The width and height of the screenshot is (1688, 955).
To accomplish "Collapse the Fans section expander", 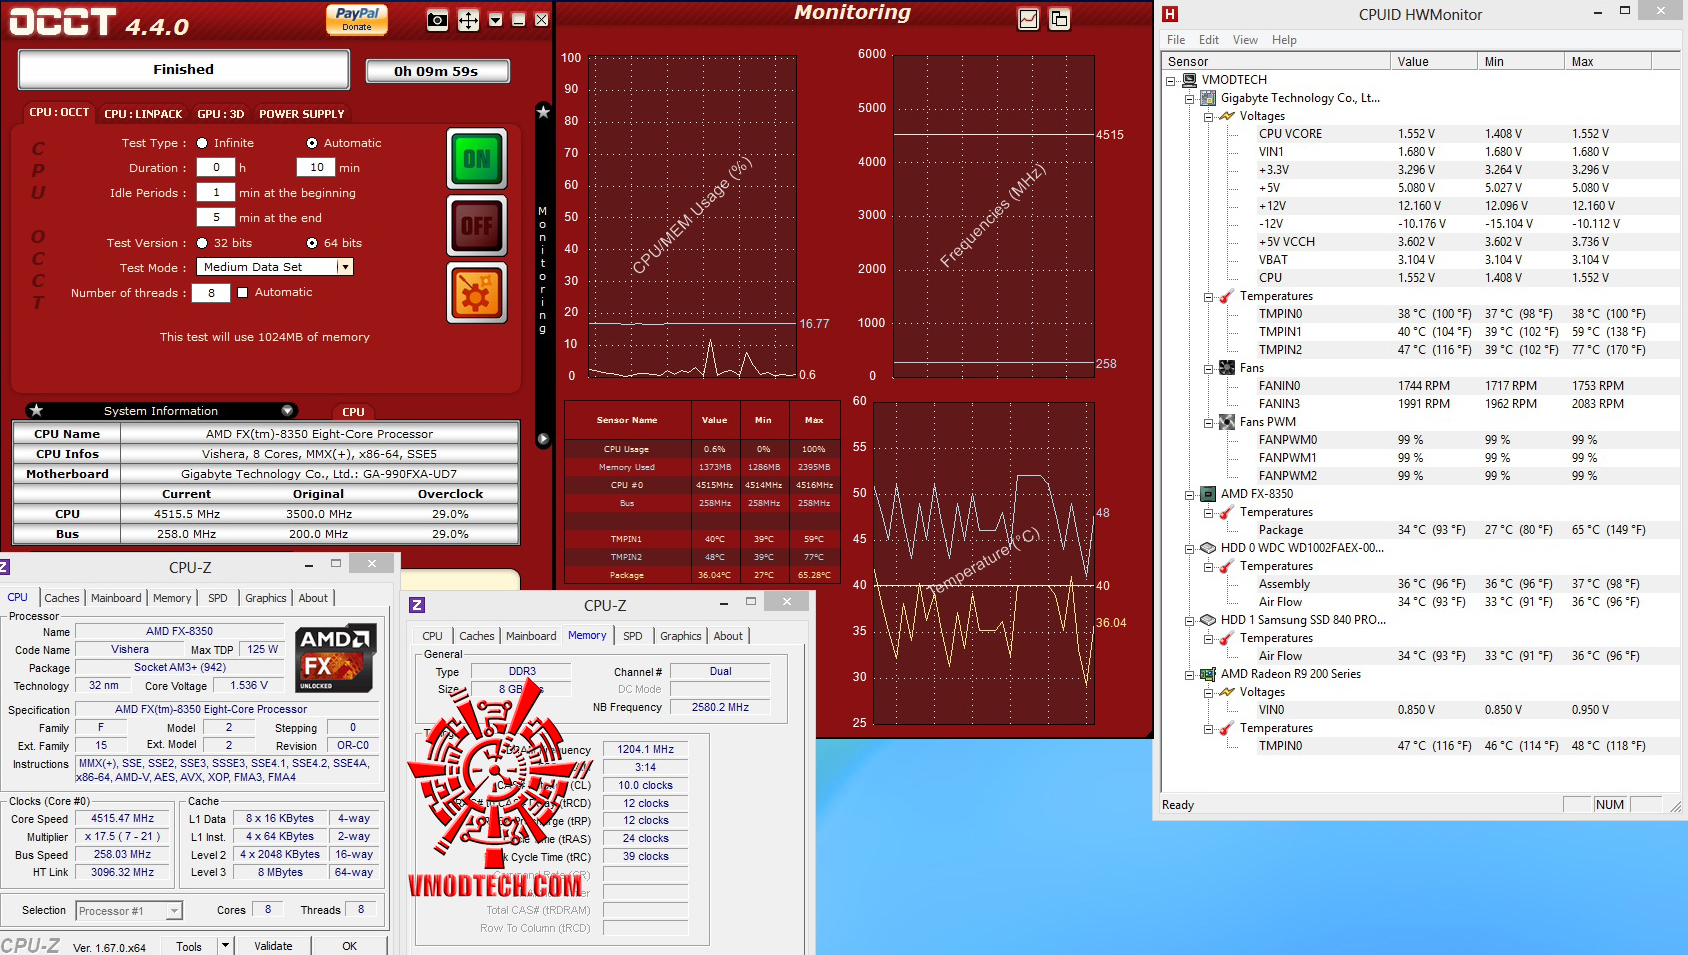I will click(1208, 368).
